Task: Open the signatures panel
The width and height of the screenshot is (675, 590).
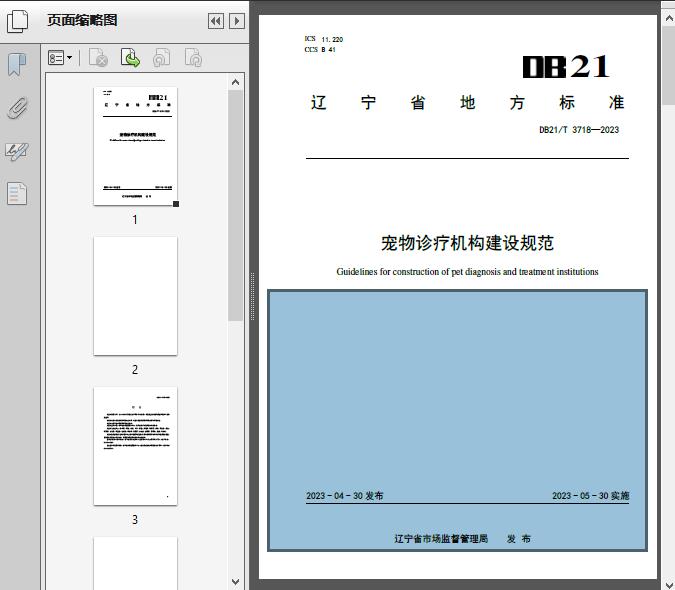Action: pyautogui.click(x=17, y=151)
